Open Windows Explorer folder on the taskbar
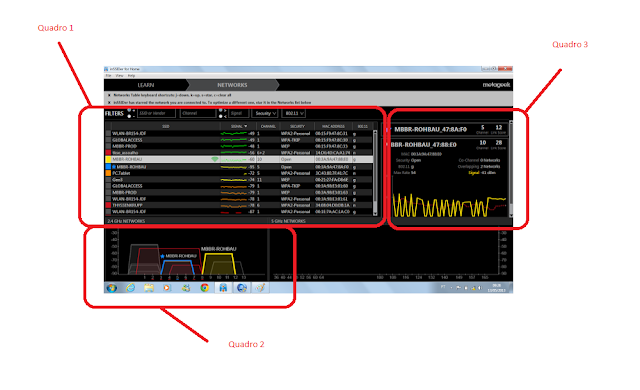Viewport: 640px width, 390px height. (149, 288)
